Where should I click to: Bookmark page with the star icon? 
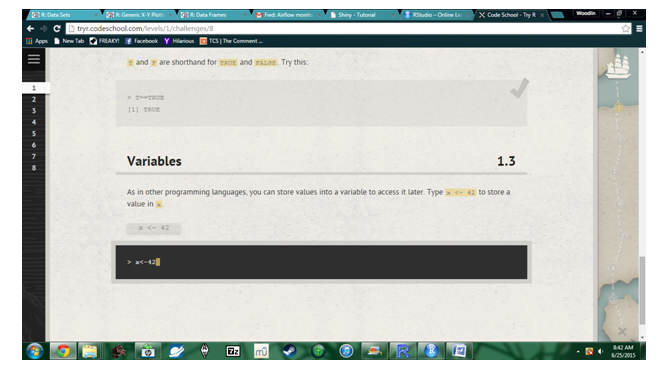(x=626, y=29)
